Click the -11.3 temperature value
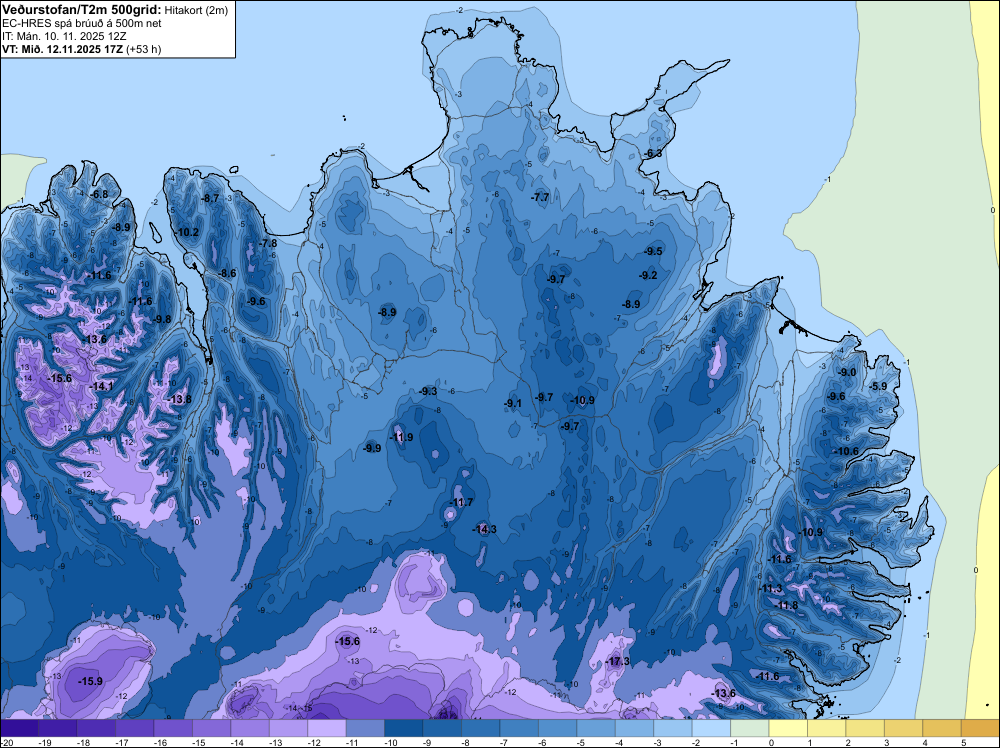The width and height of the screenshot is (1000, 748). [771, 589]
